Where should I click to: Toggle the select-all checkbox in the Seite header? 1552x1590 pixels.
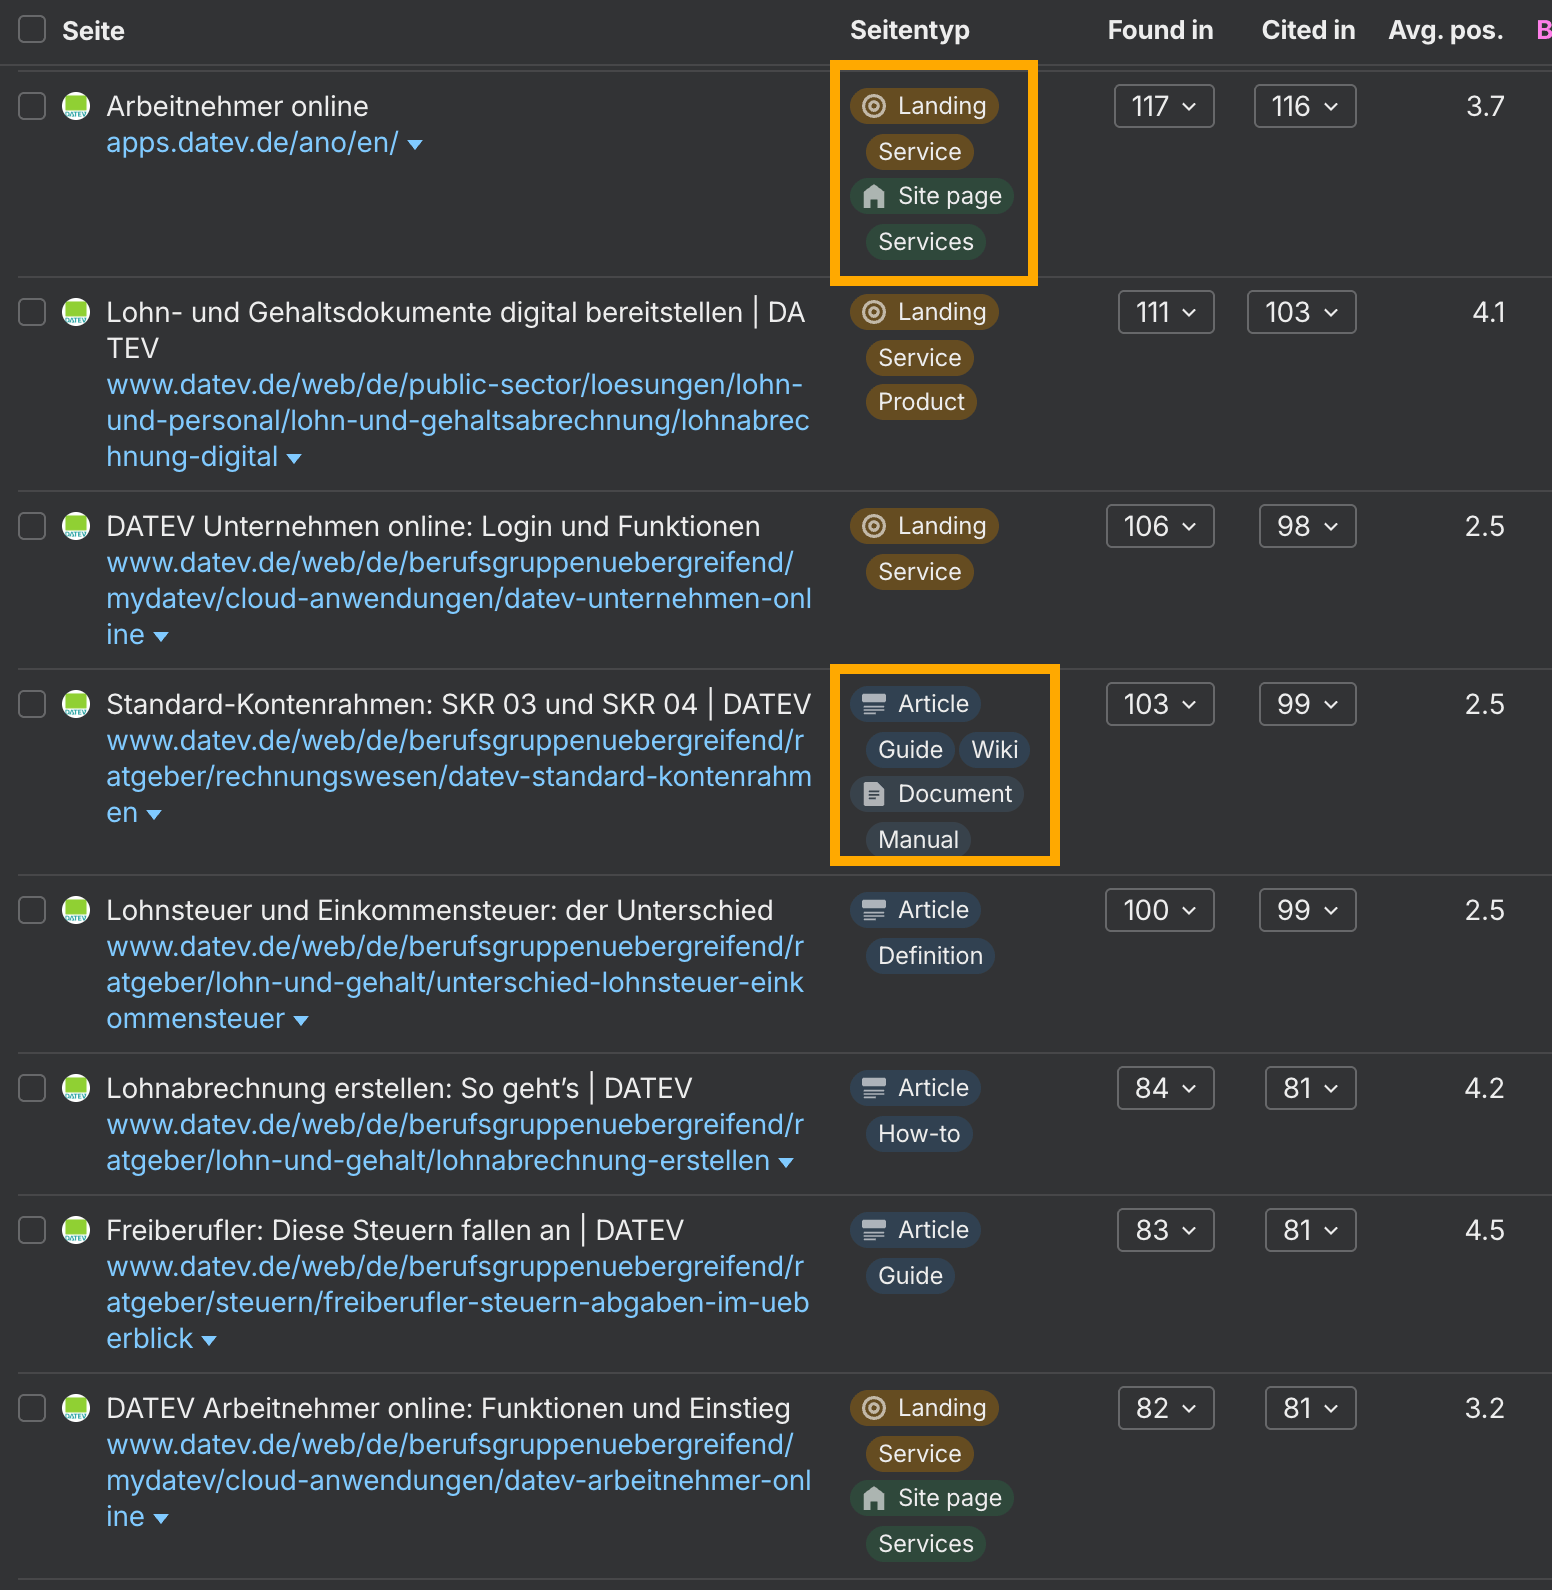(x=32, y=29)
